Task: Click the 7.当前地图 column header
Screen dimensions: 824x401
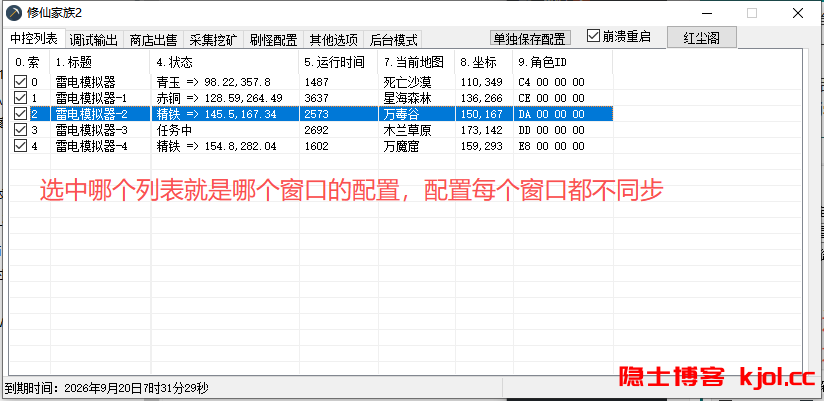Action: pos(416,63)
